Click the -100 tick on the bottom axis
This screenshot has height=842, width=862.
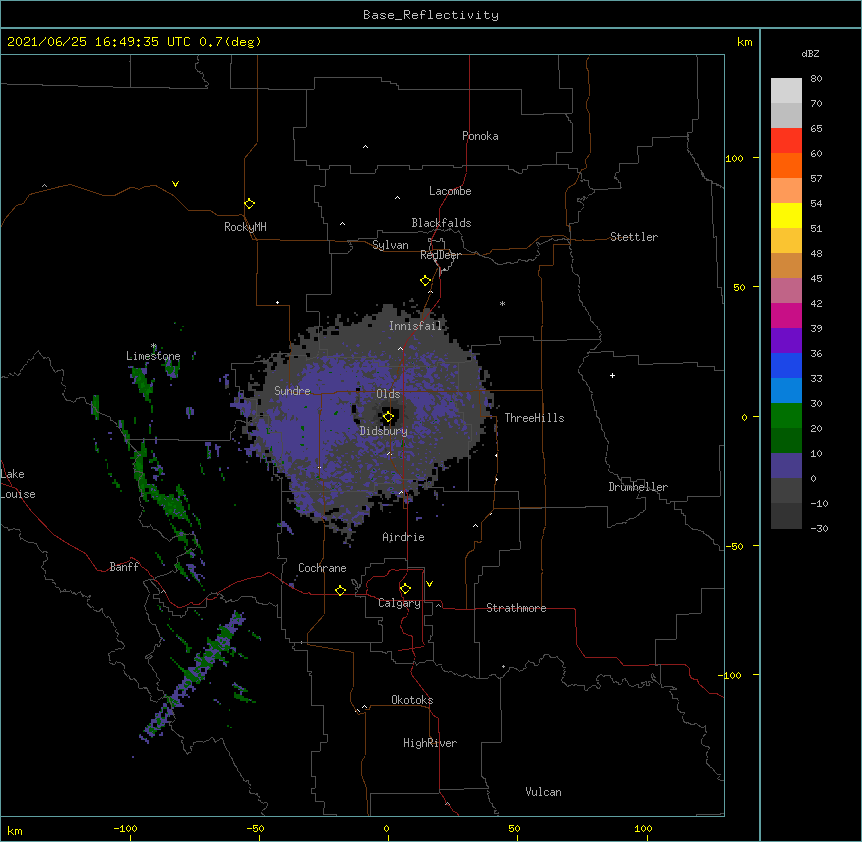[x=125, y=828]
